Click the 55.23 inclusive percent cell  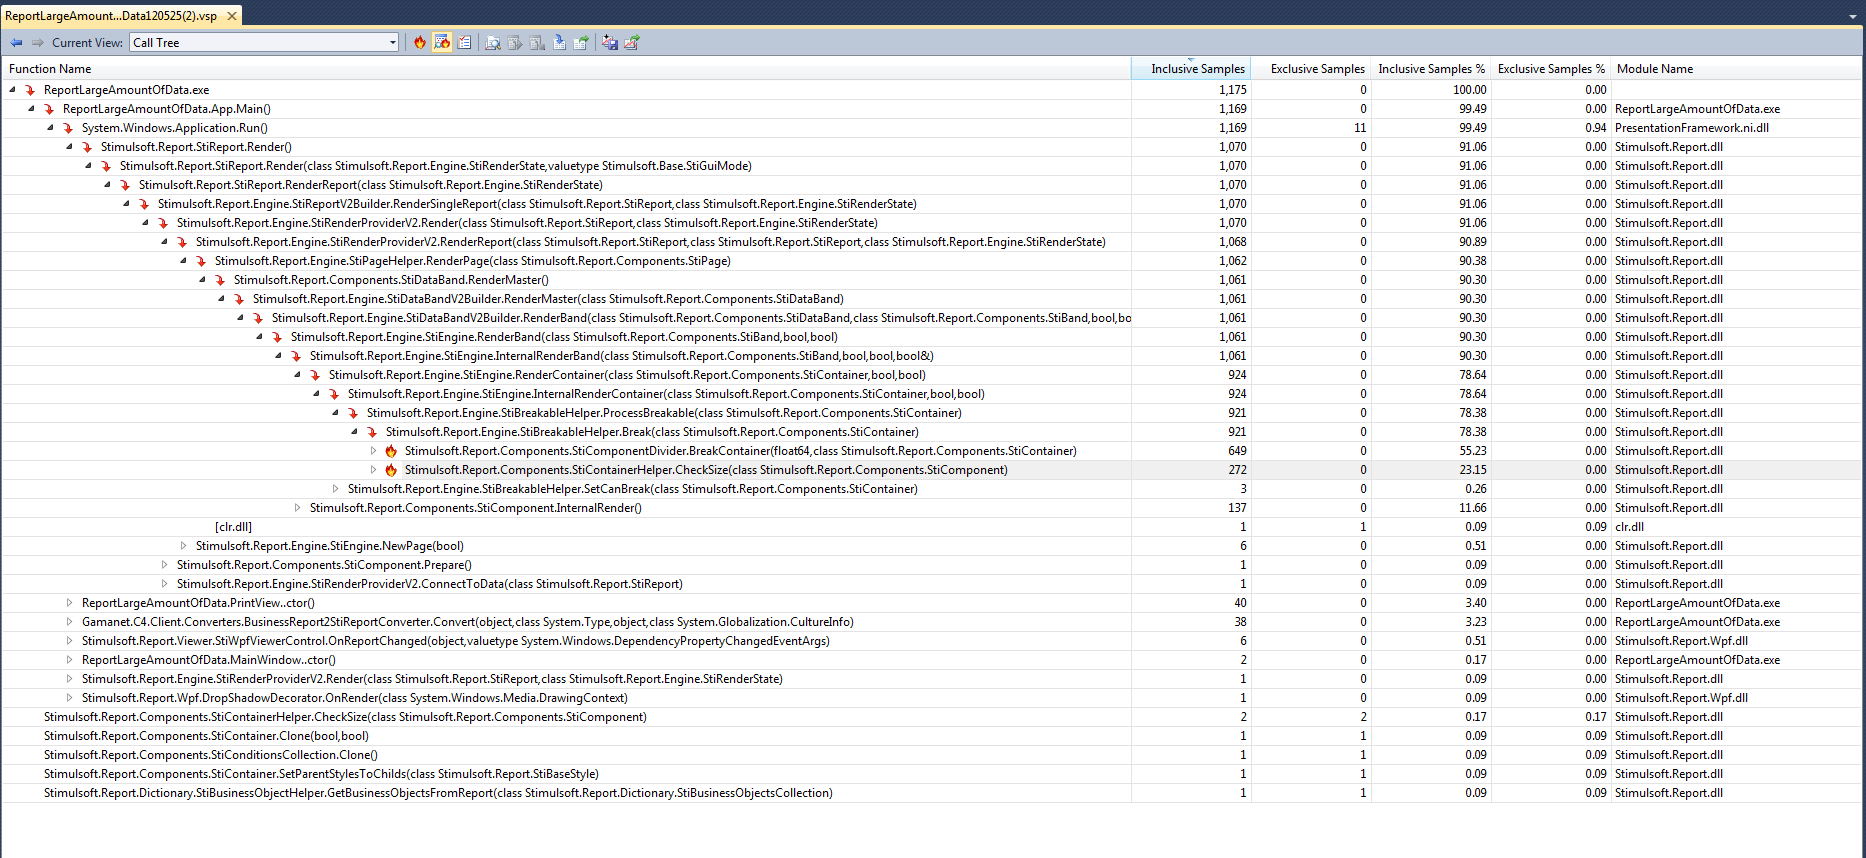(x=1472, y=451)
